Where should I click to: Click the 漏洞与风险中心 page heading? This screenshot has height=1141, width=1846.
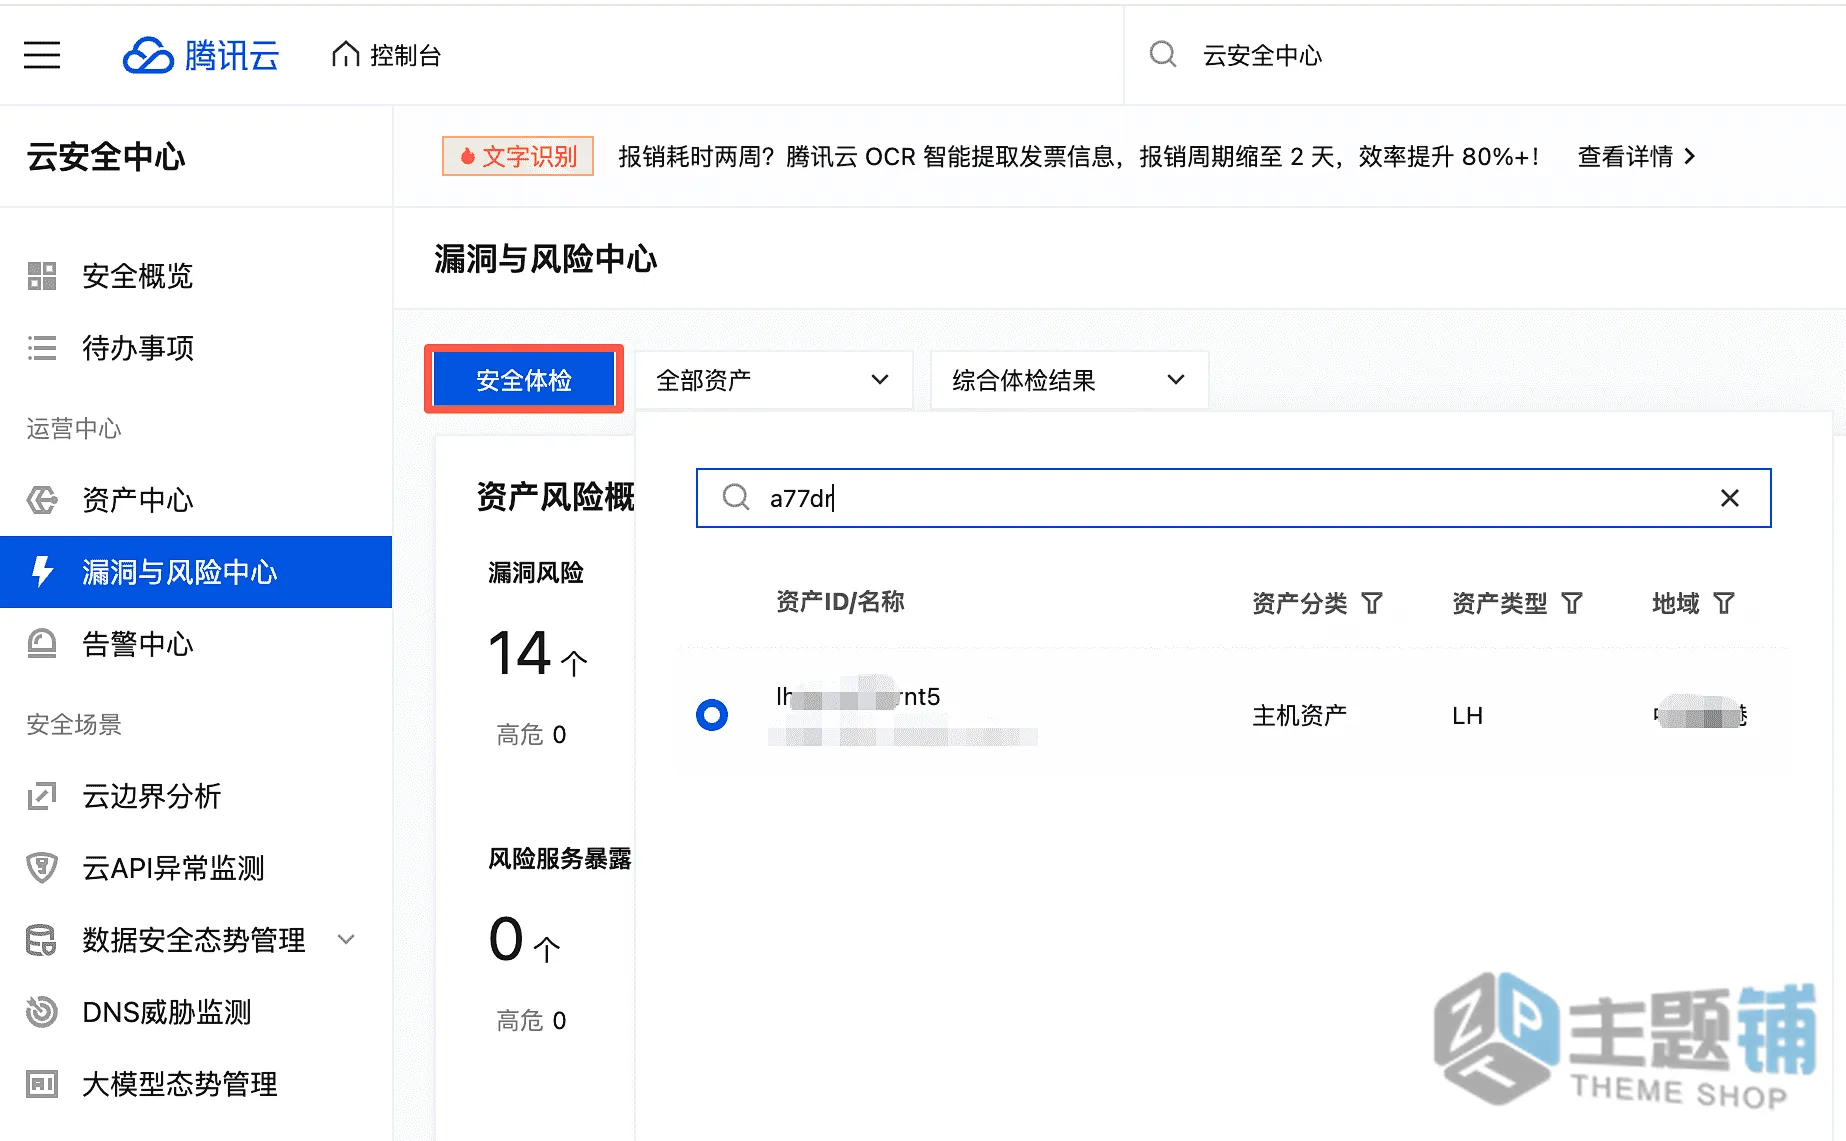(546, 259)
